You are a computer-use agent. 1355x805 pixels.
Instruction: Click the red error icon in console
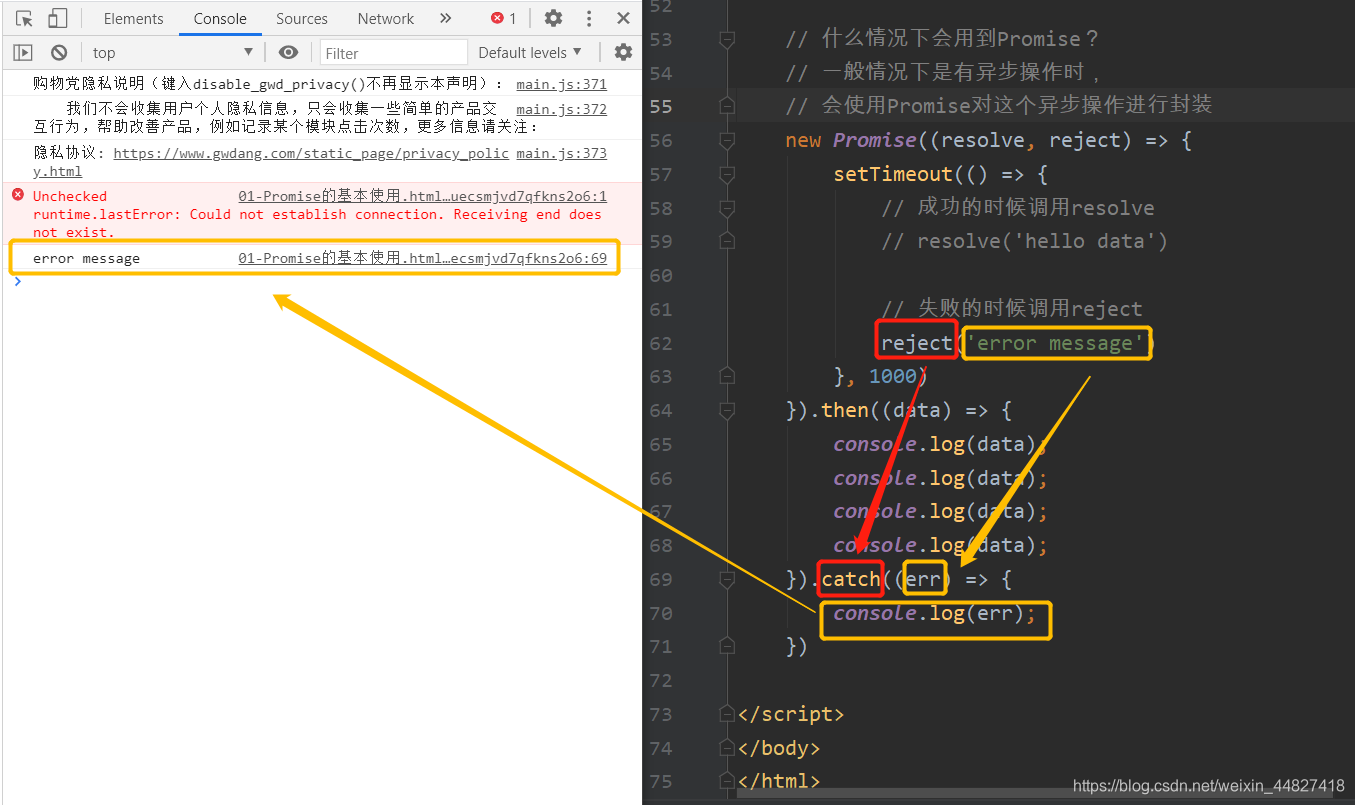[x=17, y=195]
